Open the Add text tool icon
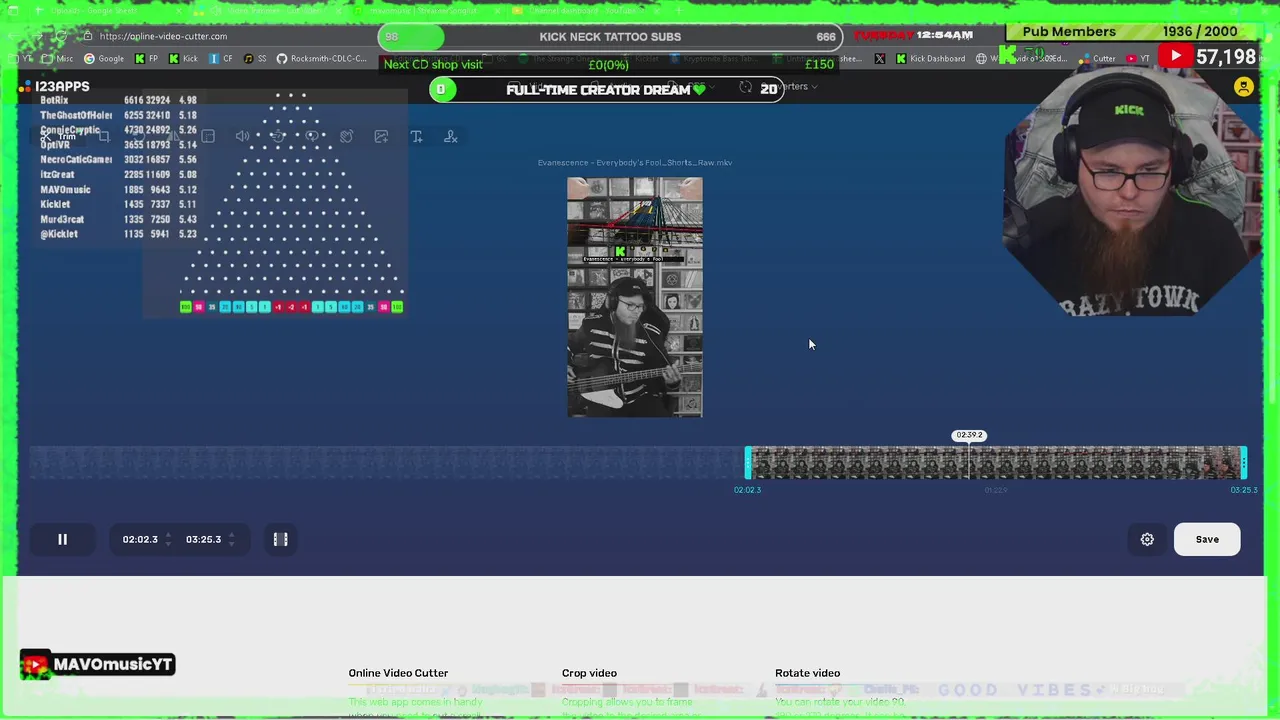Screen dimensions: 1280x720 416,136
